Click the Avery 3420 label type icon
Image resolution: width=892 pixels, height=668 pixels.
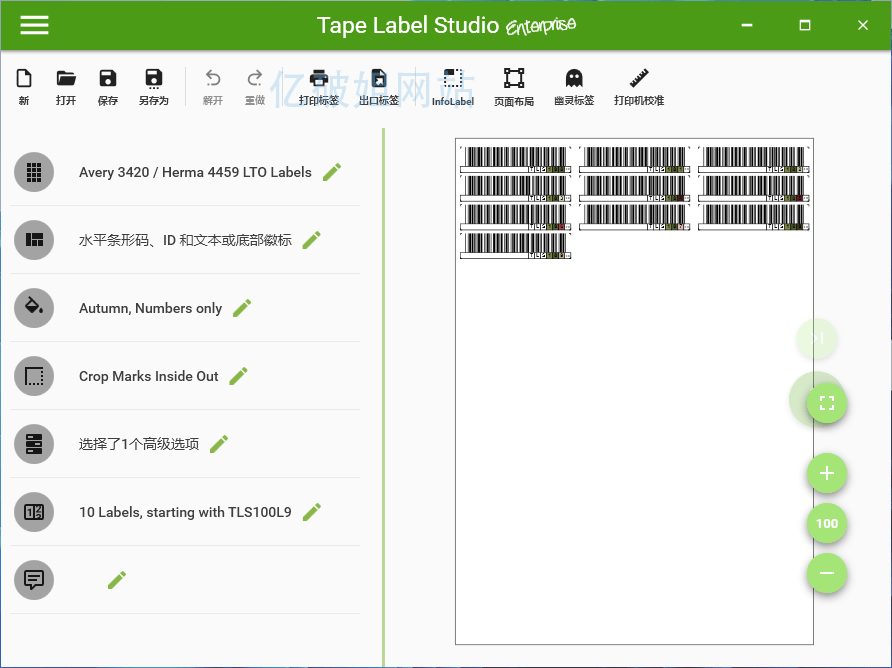tap(34, 172)
